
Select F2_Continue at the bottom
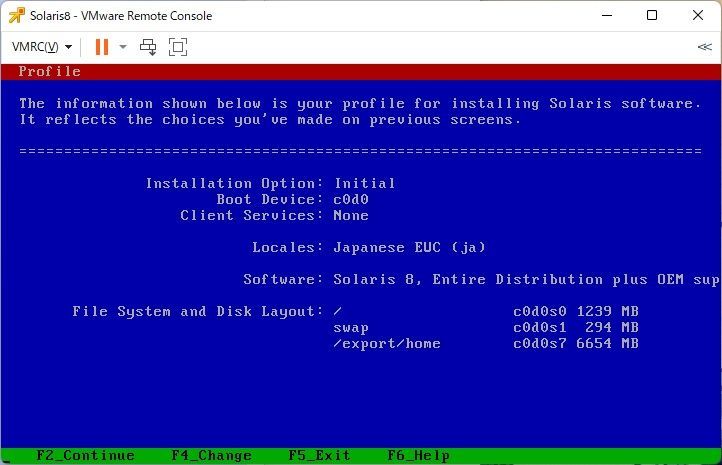[85, 455]
